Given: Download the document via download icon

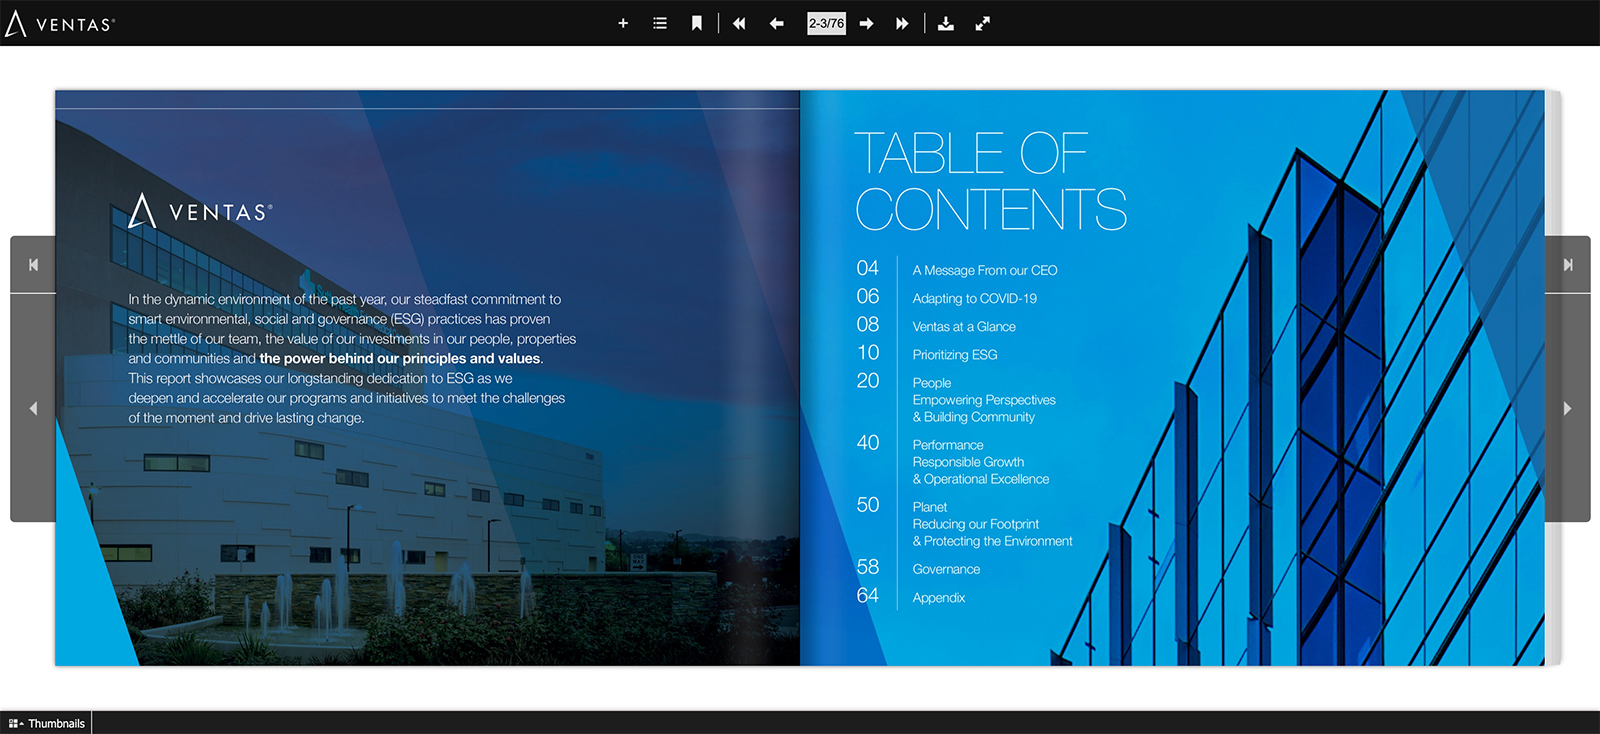Looking at the screenshot, I should (x=946, y=23).
